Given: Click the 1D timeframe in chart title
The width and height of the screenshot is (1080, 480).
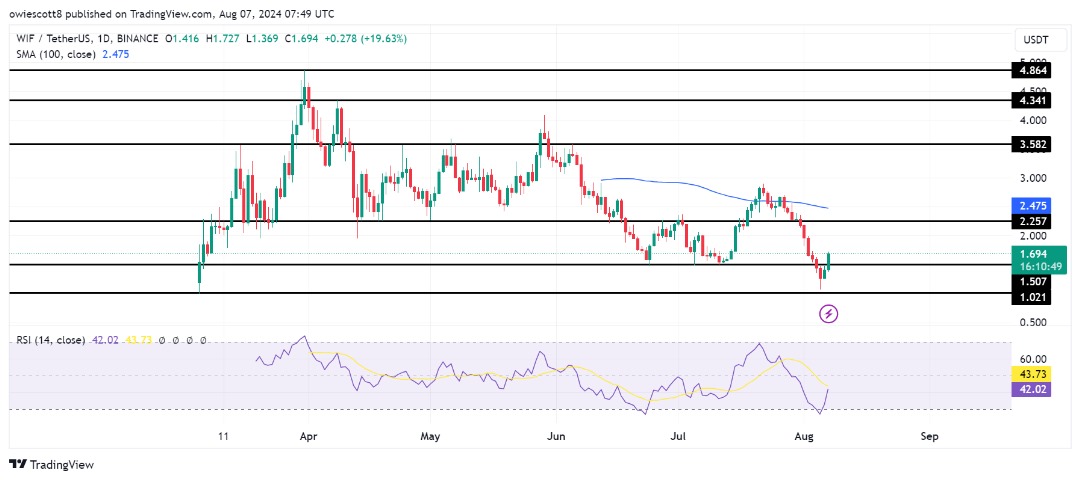Looking at the screenshot, I should [100, 39].
